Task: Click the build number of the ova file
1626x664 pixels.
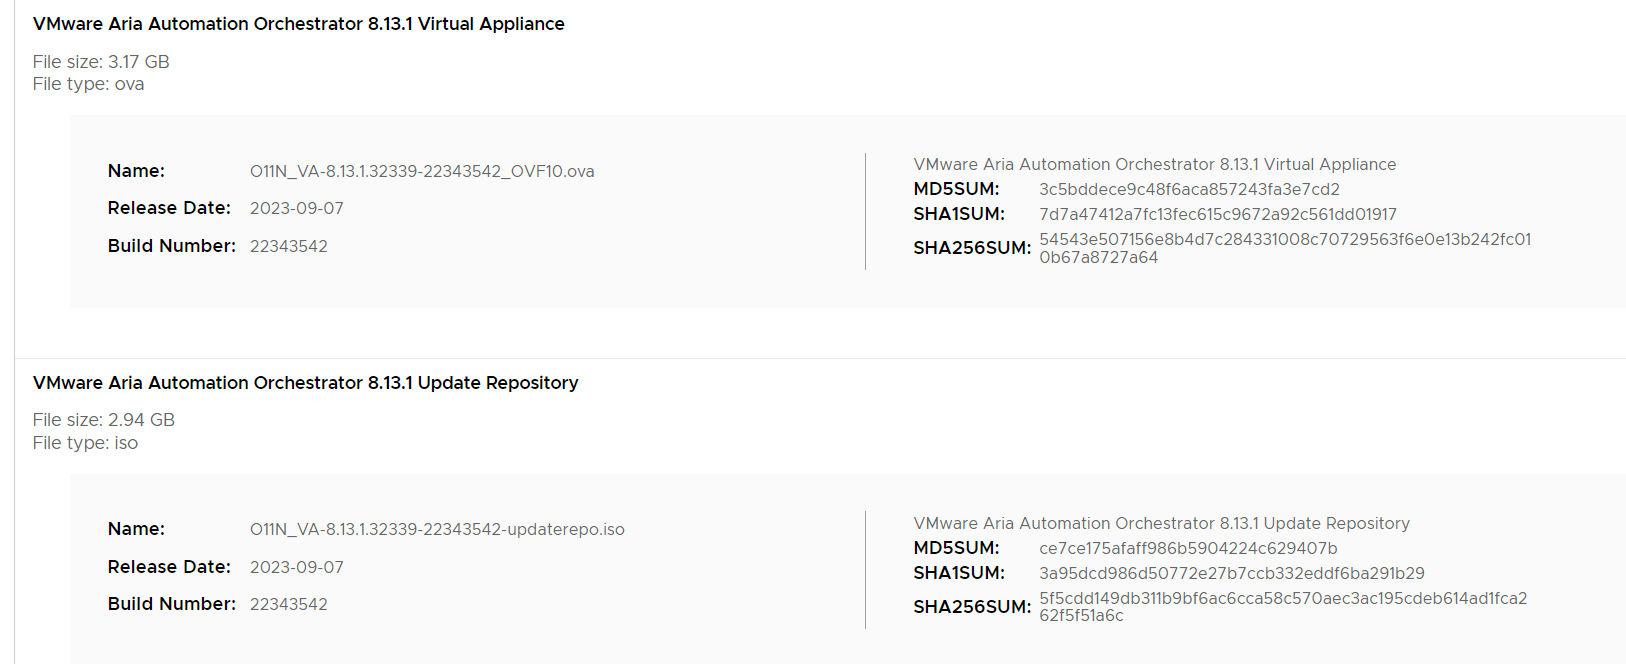Action: [288, 246]
